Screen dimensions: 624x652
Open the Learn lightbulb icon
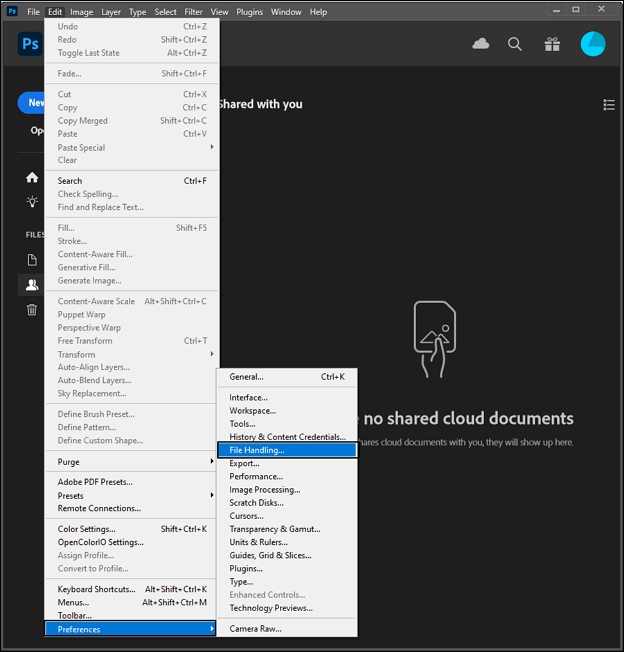(x=32, y=202)
